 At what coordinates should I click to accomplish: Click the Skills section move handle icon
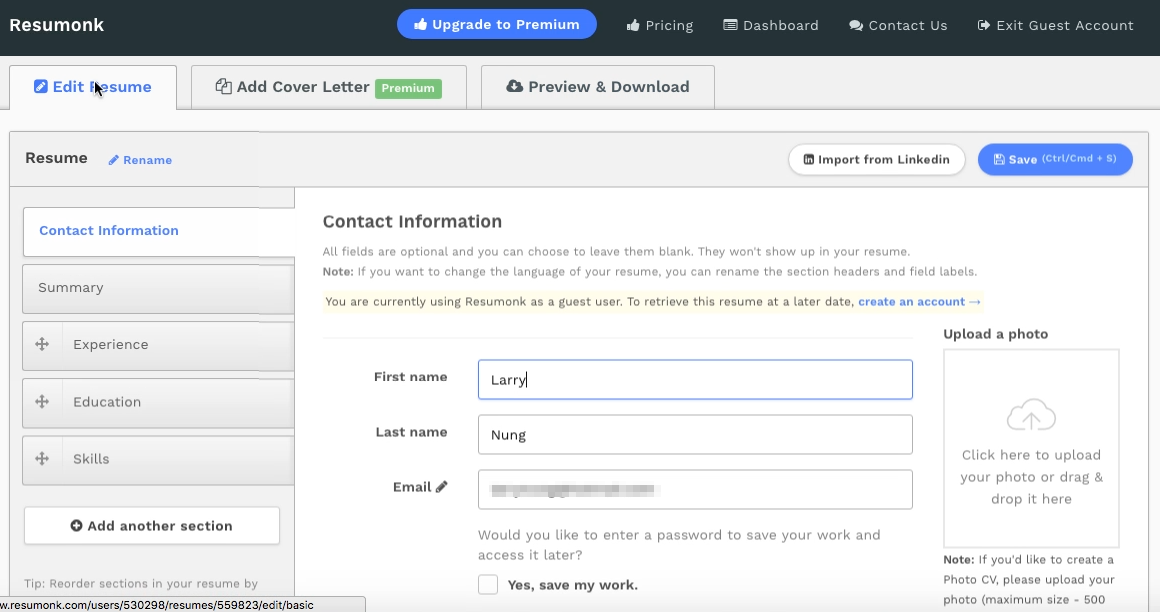coord(42,459)
